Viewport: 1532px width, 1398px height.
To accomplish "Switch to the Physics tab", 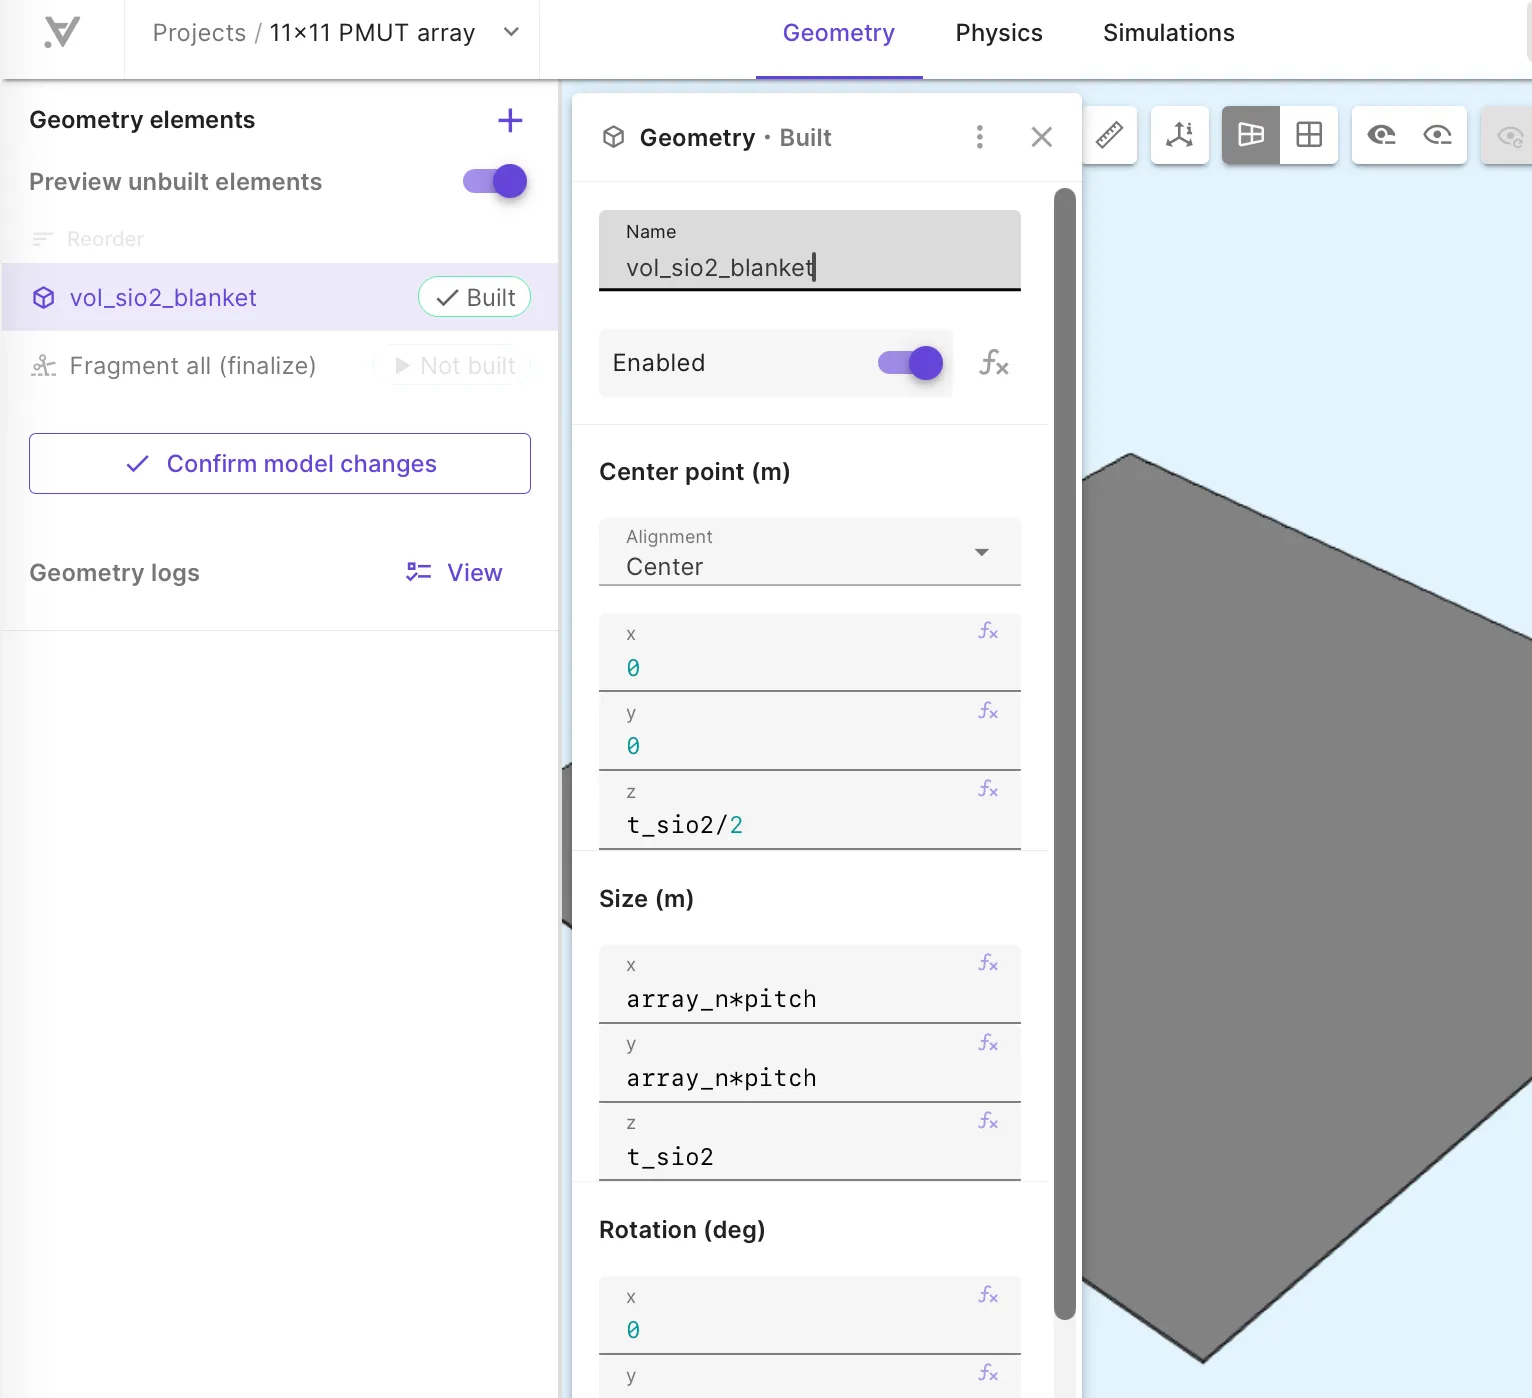I will 999,33.
